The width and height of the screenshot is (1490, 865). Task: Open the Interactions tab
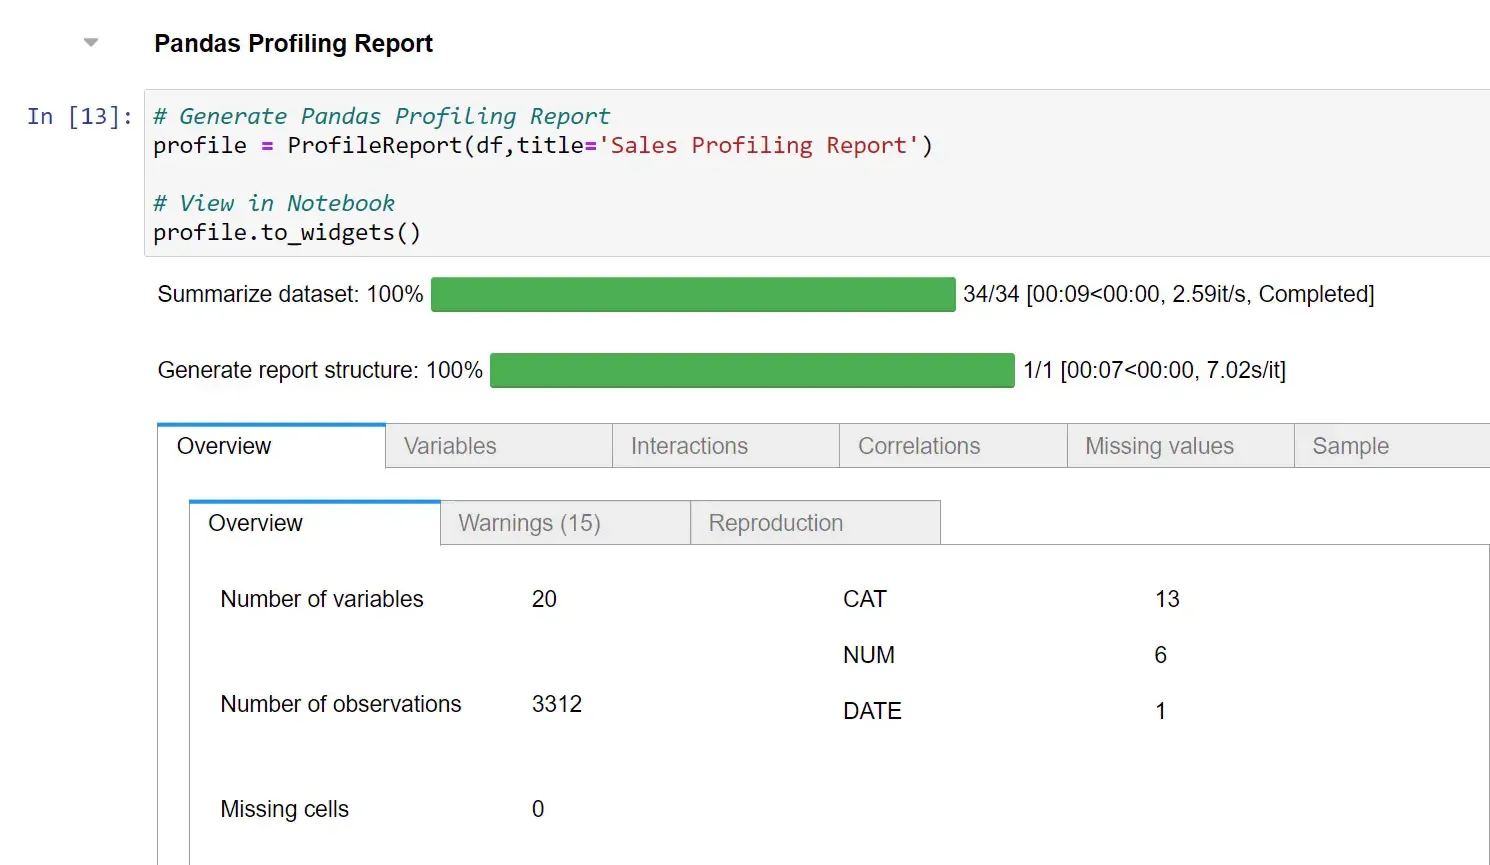point(689,445)
